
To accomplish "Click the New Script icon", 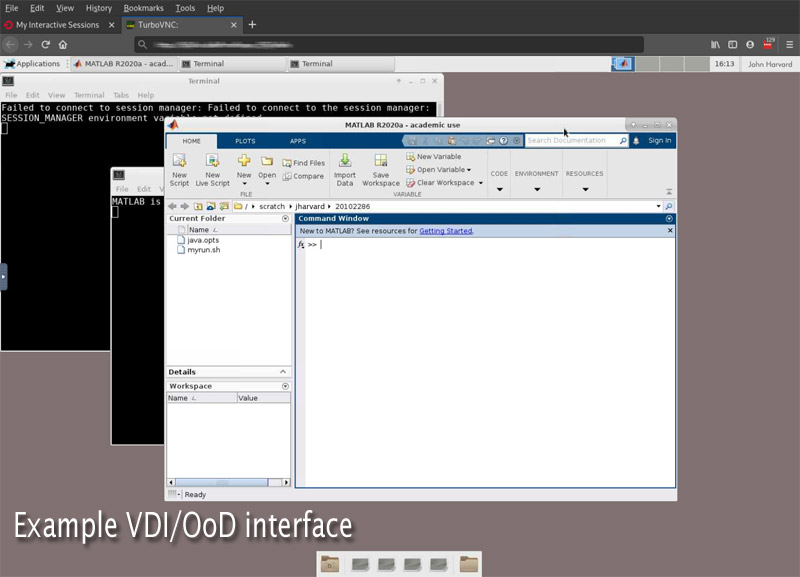I will coord(179,162).
